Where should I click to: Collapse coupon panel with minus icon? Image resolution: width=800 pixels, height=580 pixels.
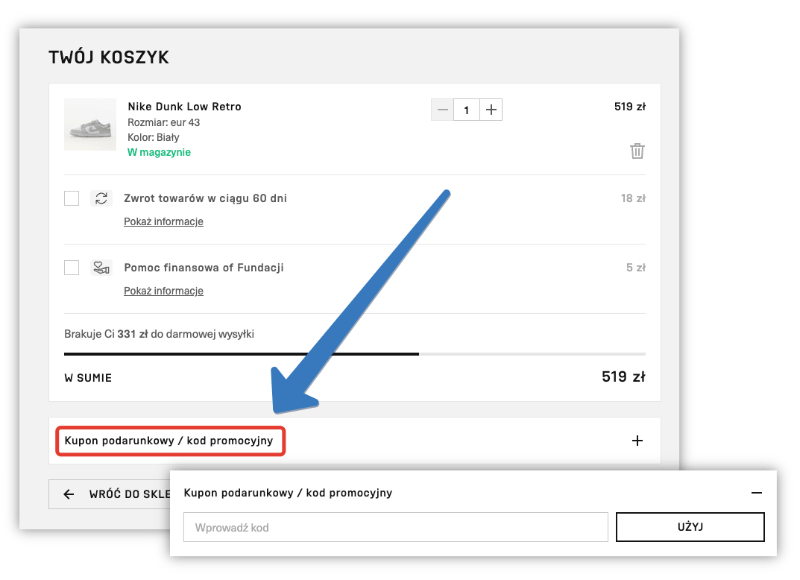pos(757,493)
